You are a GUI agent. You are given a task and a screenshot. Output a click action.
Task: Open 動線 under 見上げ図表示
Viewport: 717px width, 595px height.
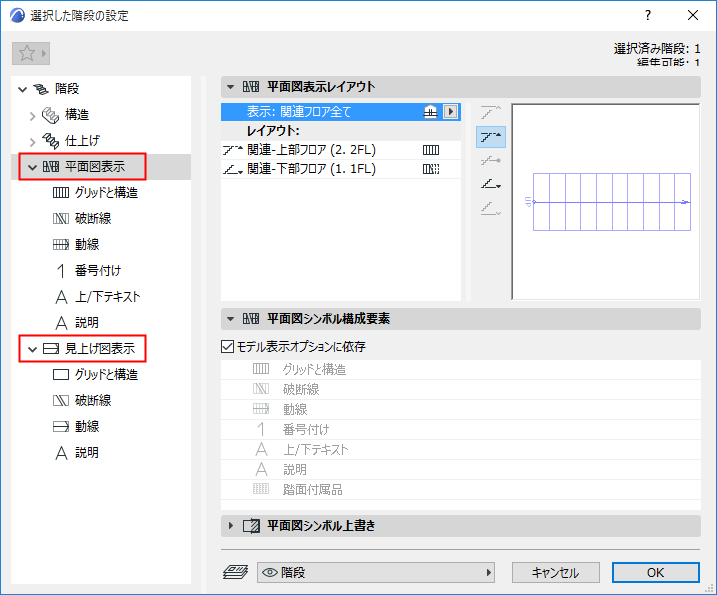coord(87,427)
